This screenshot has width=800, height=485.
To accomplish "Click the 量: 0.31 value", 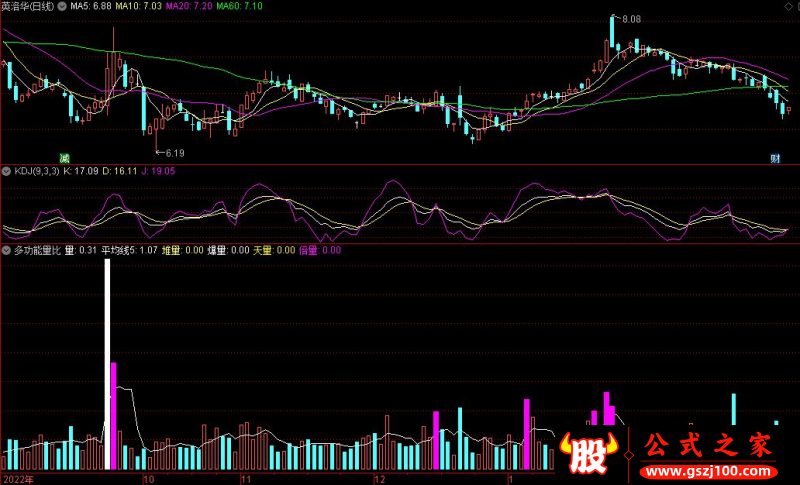I will coord(81,250).
